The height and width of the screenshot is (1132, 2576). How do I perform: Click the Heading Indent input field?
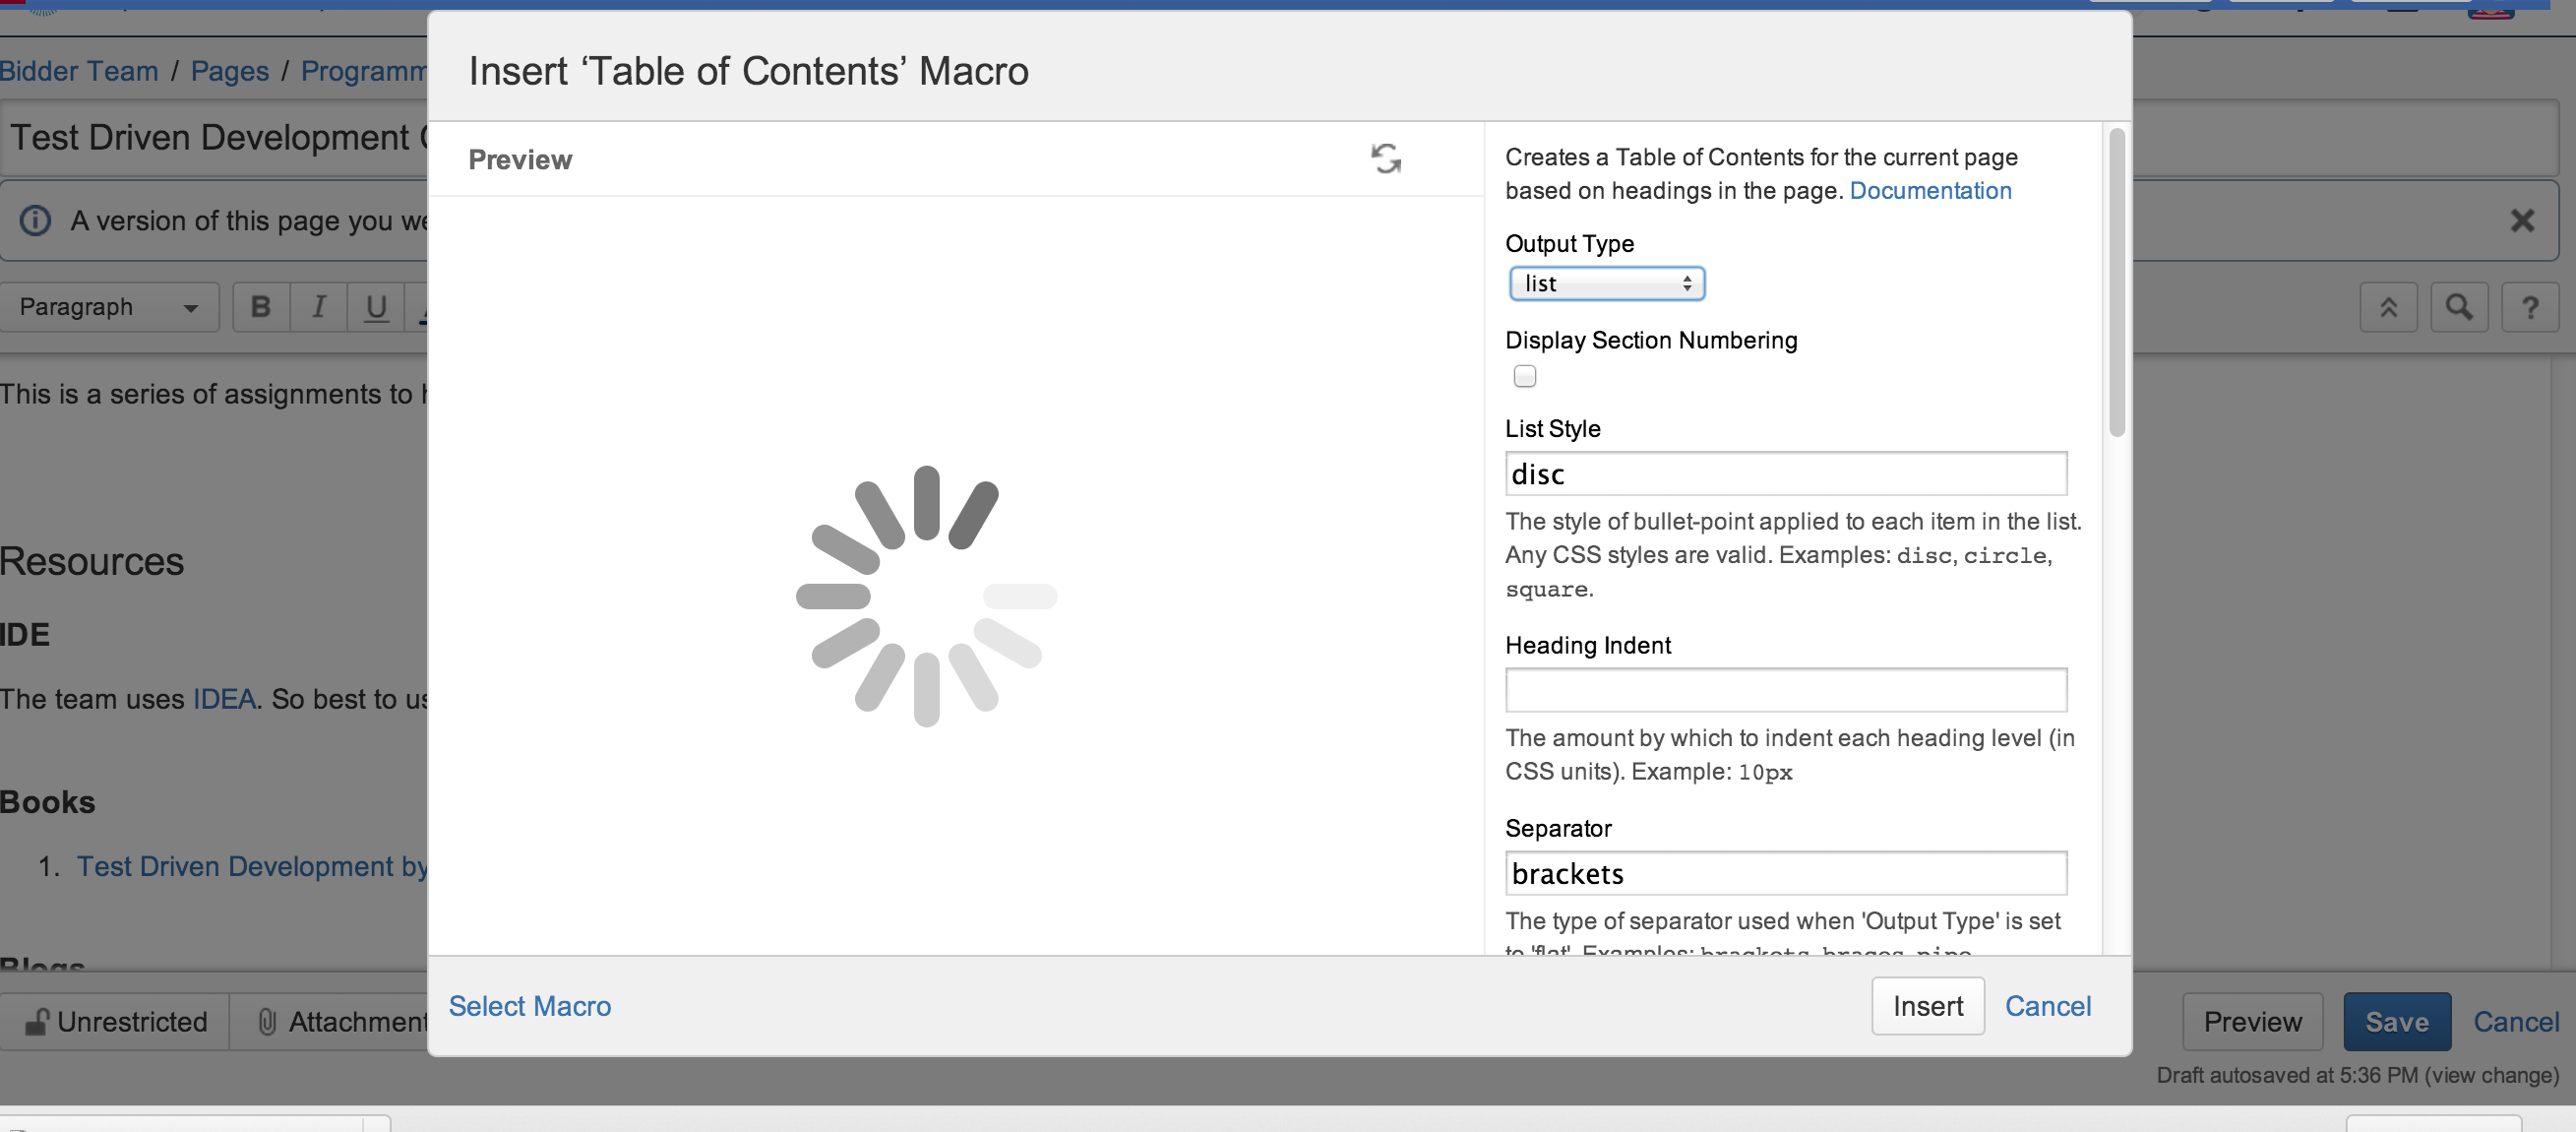(x=1785, y=690)
